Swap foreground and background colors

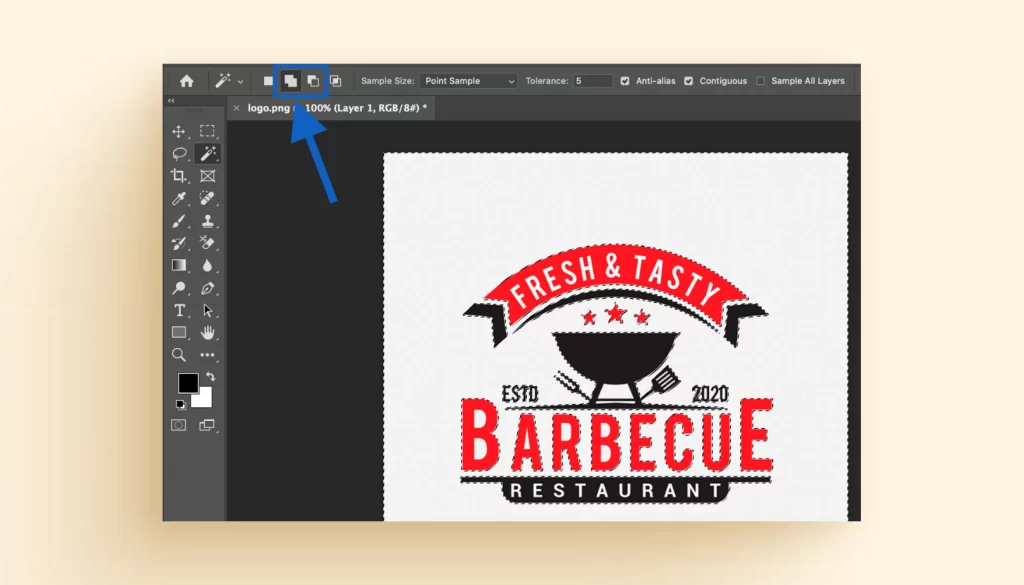210,376
